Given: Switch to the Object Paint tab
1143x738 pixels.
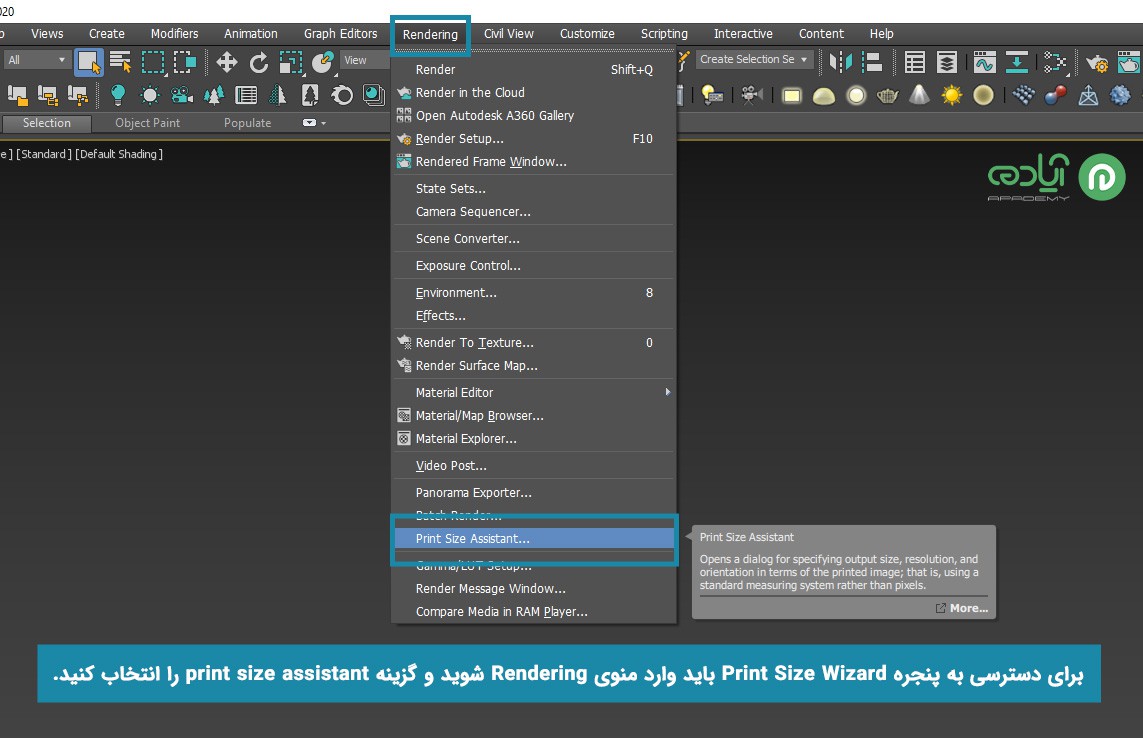Looking at the screenshot, I should coord(147,123).
